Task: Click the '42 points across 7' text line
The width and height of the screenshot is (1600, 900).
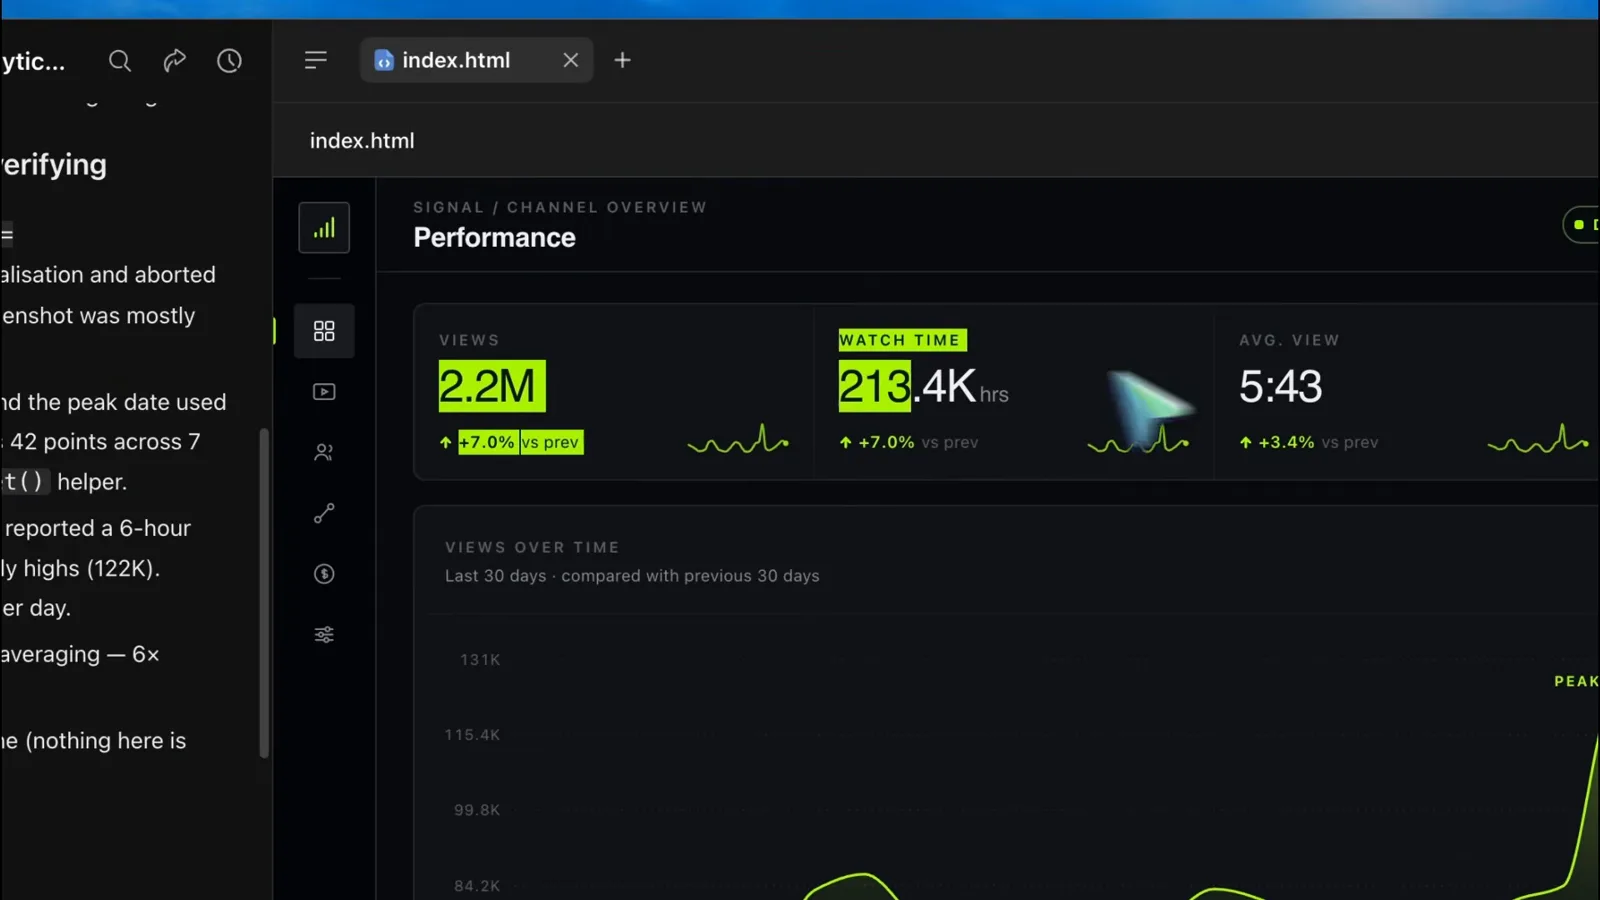Action: pyautogui.click(x=105, y=442)
